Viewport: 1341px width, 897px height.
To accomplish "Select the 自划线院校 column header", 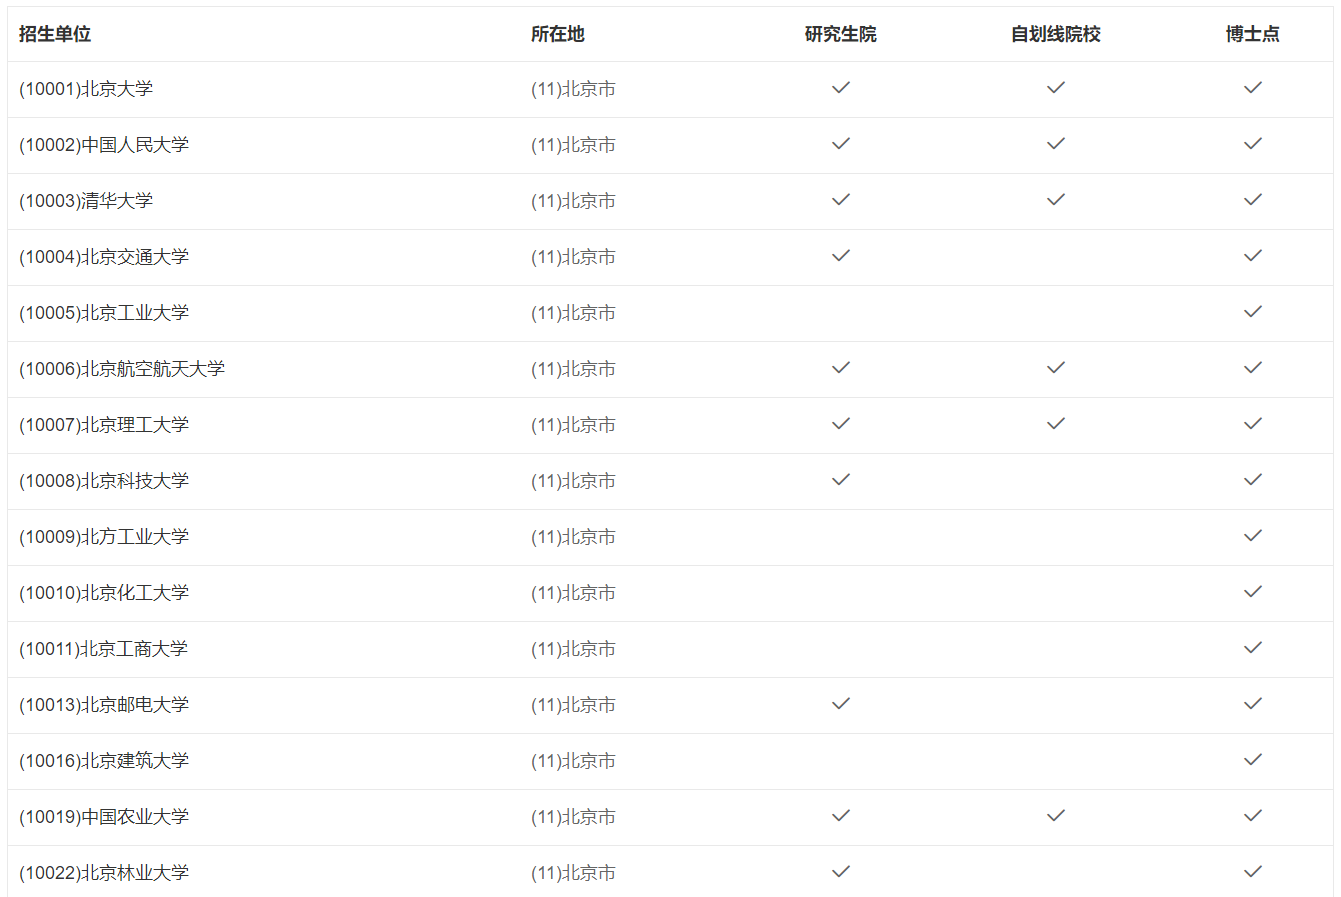I will click(x=1055, y=34).
